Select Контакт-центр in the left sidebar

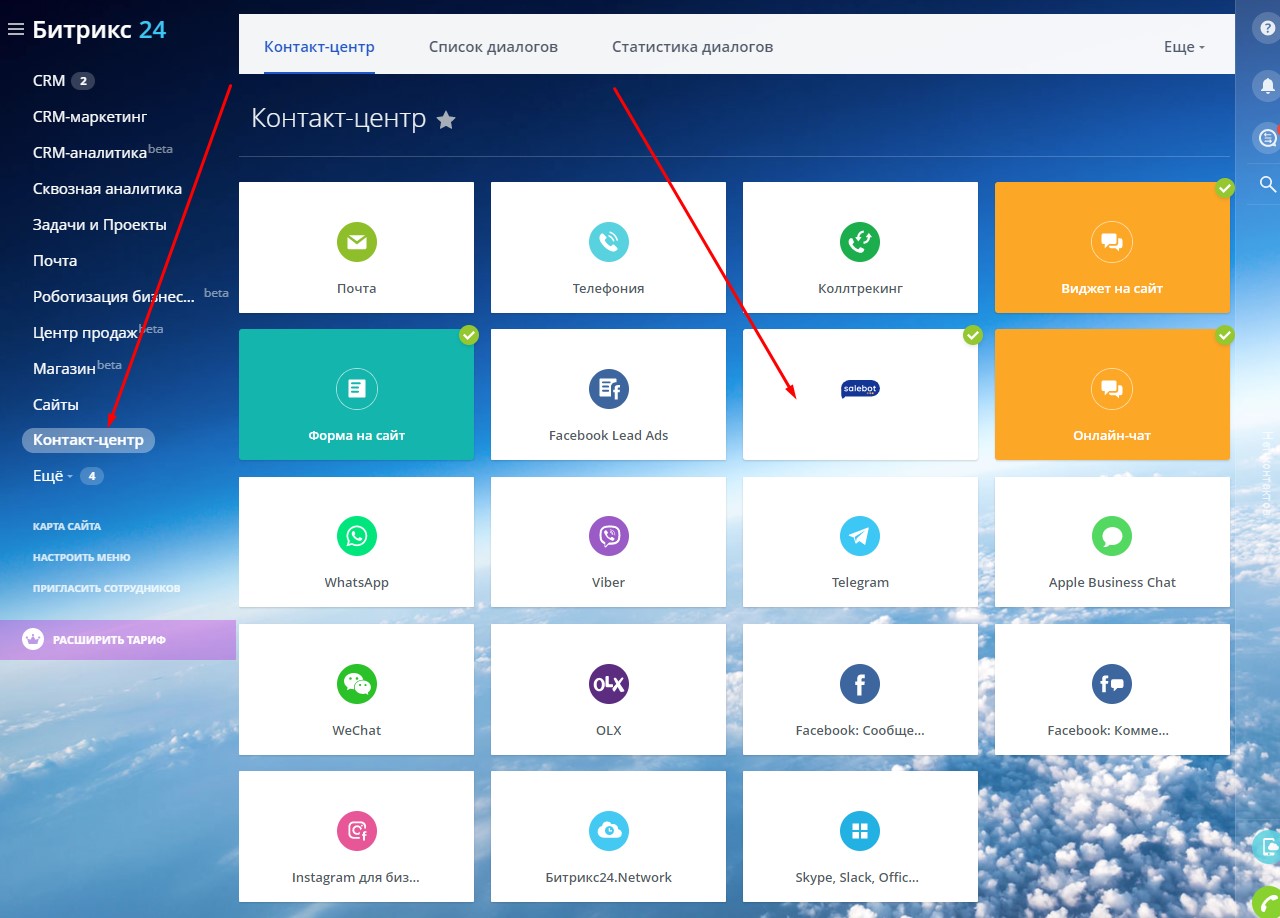point(88,440)
